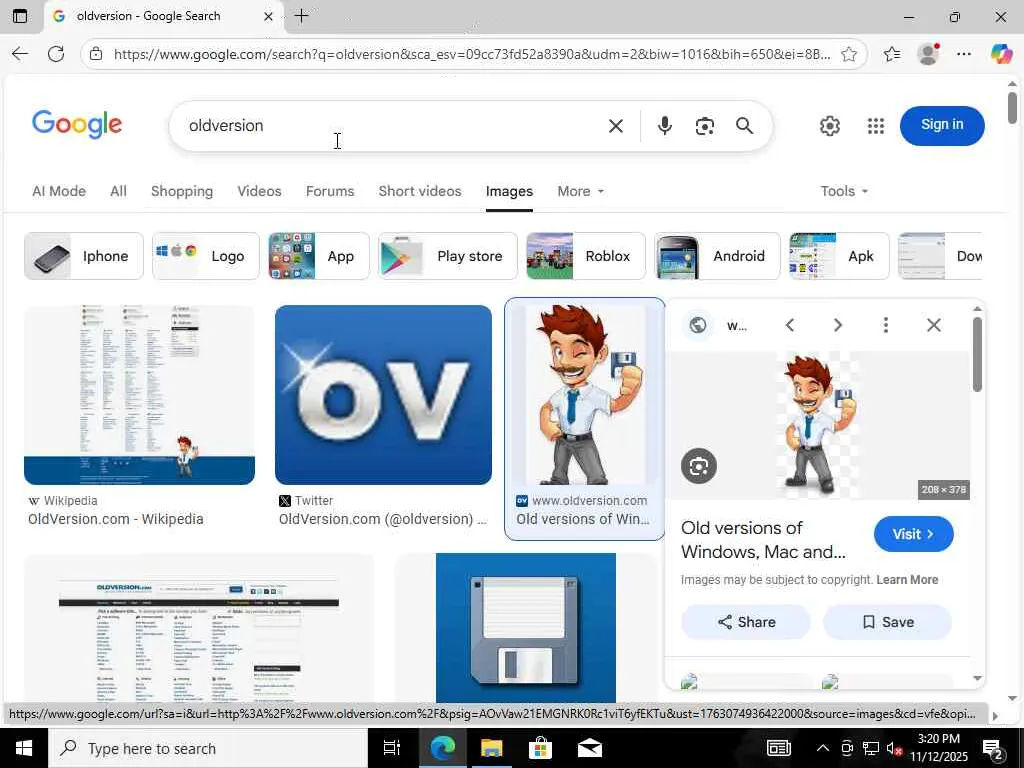This screenshot has height=768, width=1024.
Task: Switch to Videos tab
Action: tap(259, 191)
